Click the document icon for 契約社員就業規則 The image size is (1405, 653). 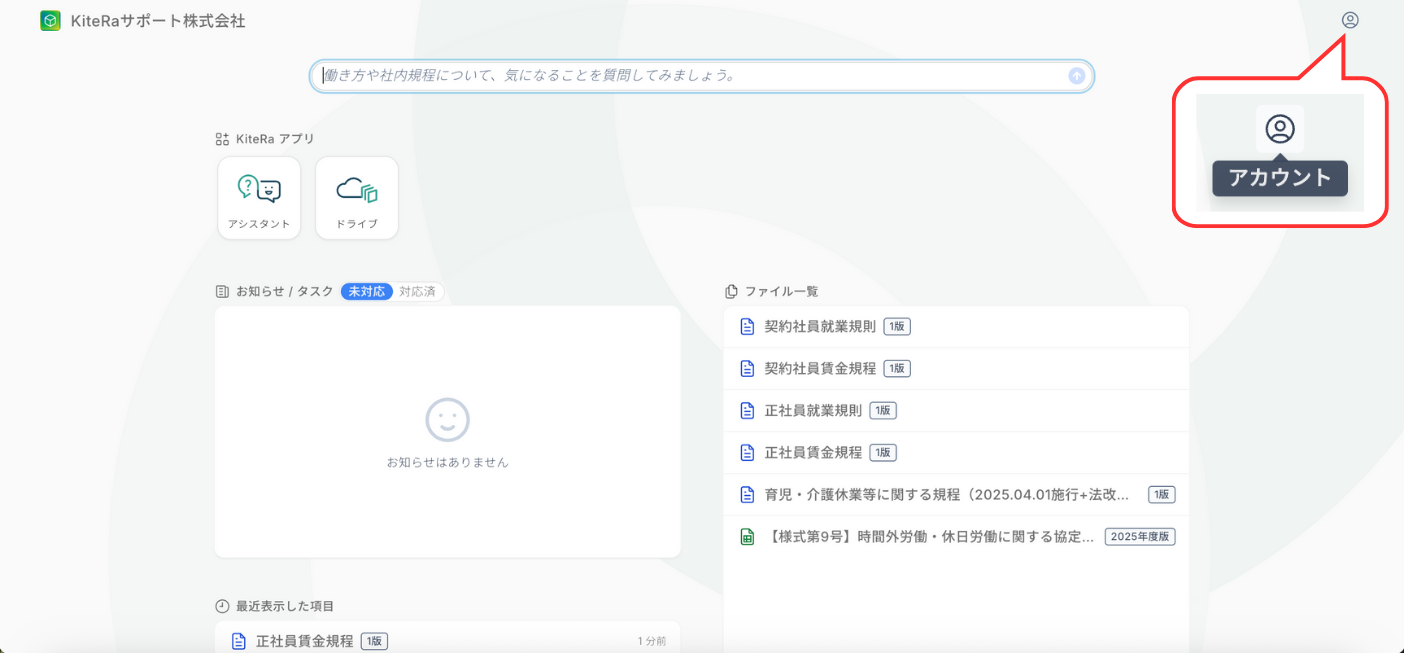pyautogui.click(x=747, y=326)
